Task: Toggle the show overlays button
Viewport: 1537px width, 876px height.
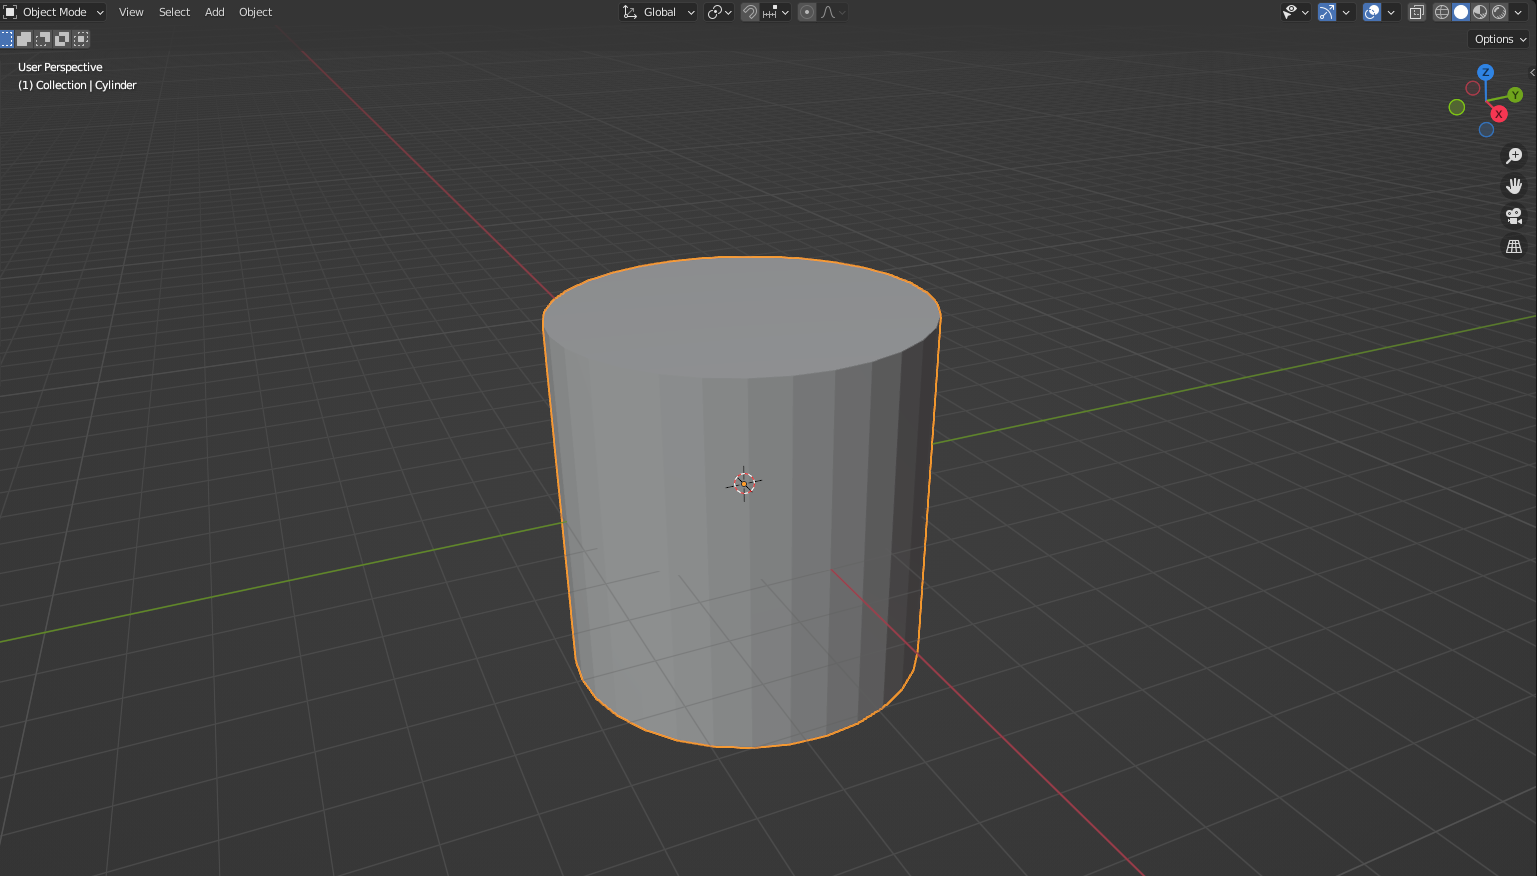Action: (x=1372, y=12)
